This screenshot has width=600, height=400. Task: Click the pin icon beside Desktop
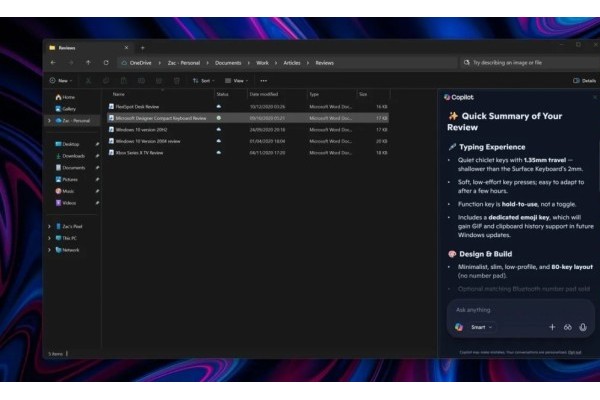point(97,144)
